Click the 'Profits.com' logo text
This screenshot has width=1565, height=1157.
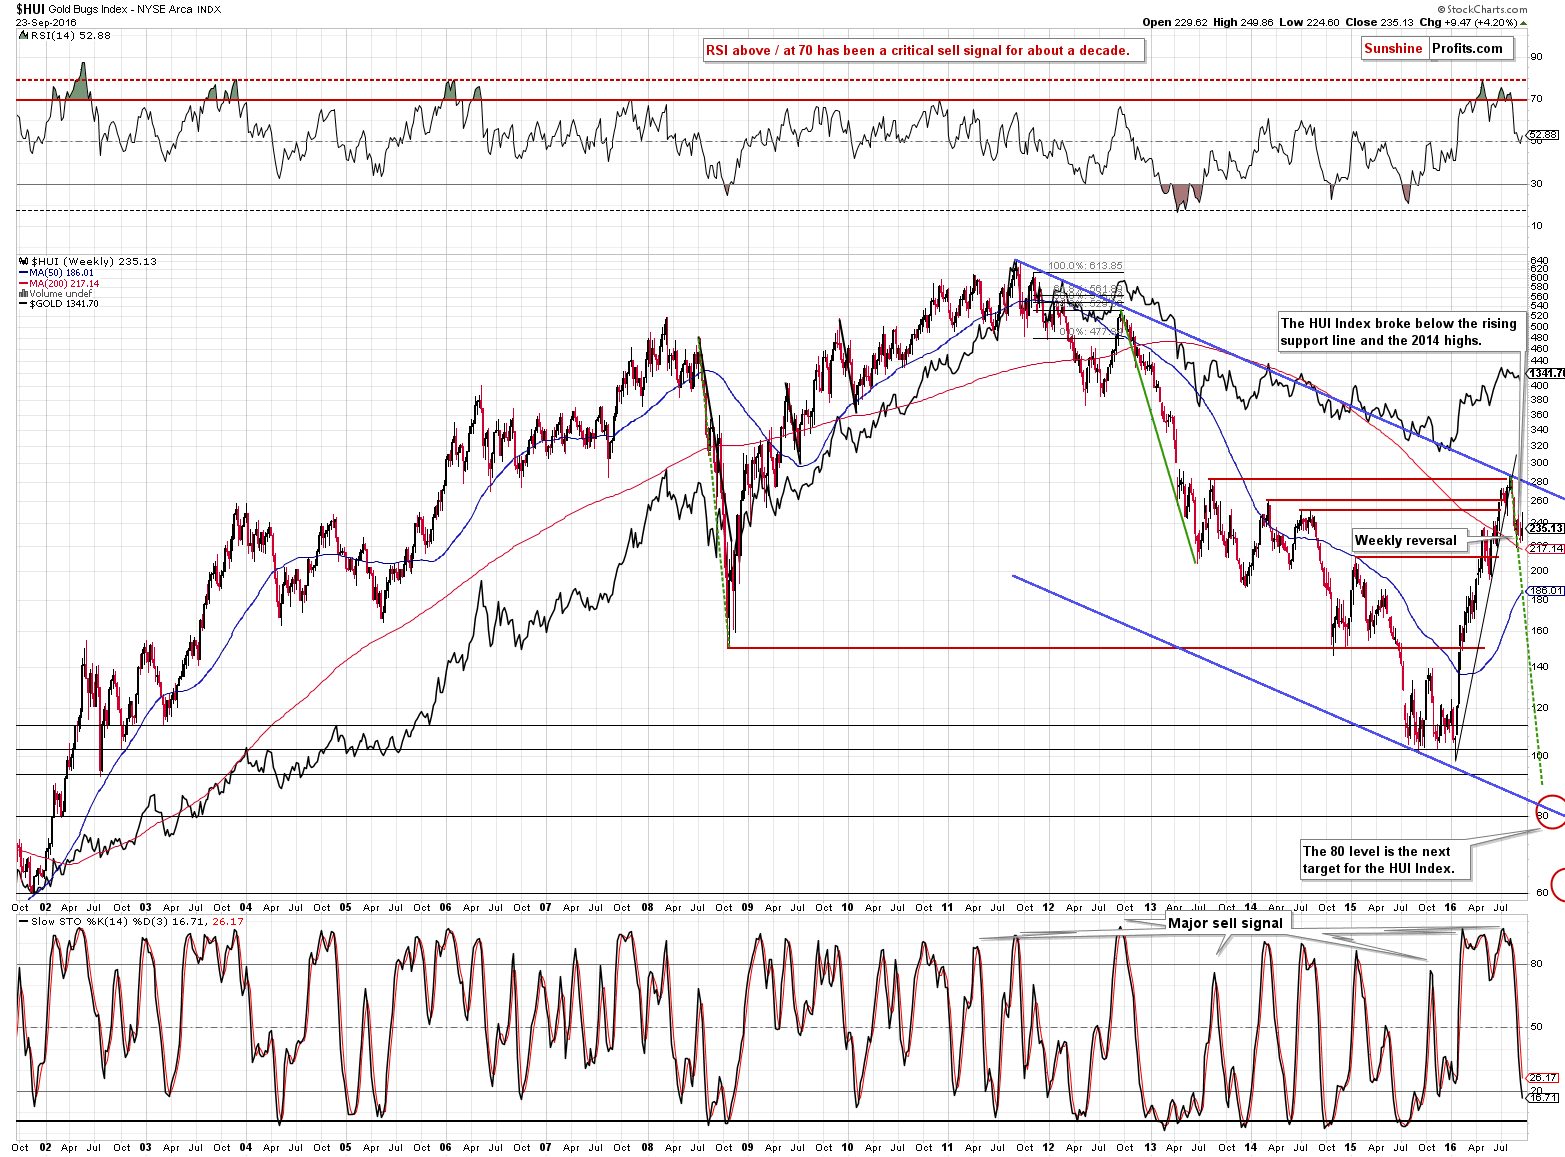1467,48
